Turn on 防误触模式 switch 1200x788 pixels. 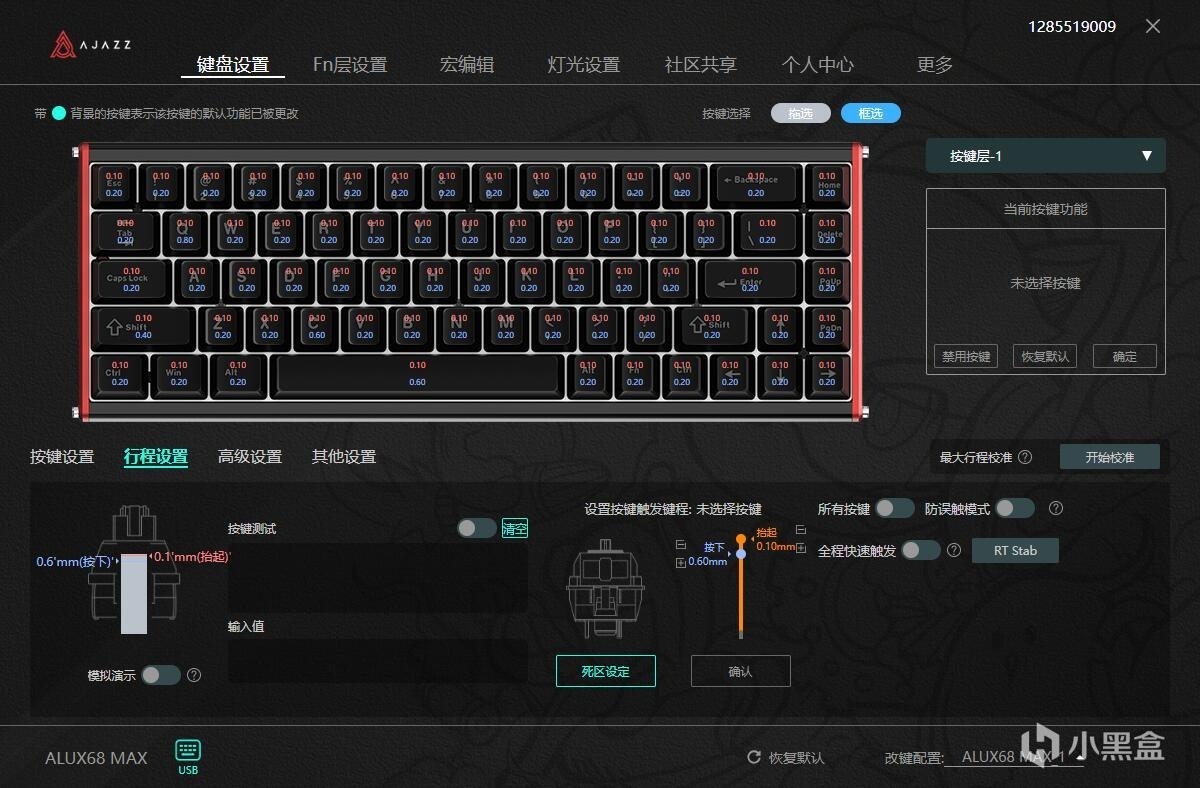pyautogui.click(x=1014, y=509)
